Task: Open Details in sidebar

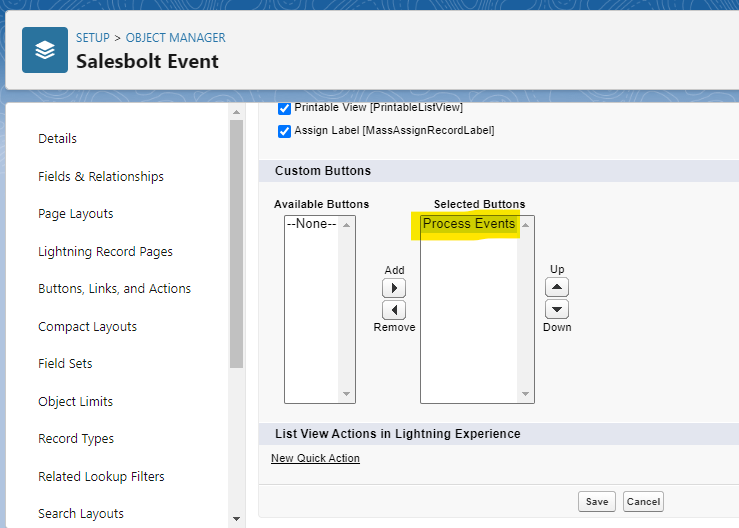Action: coord(57,139)
